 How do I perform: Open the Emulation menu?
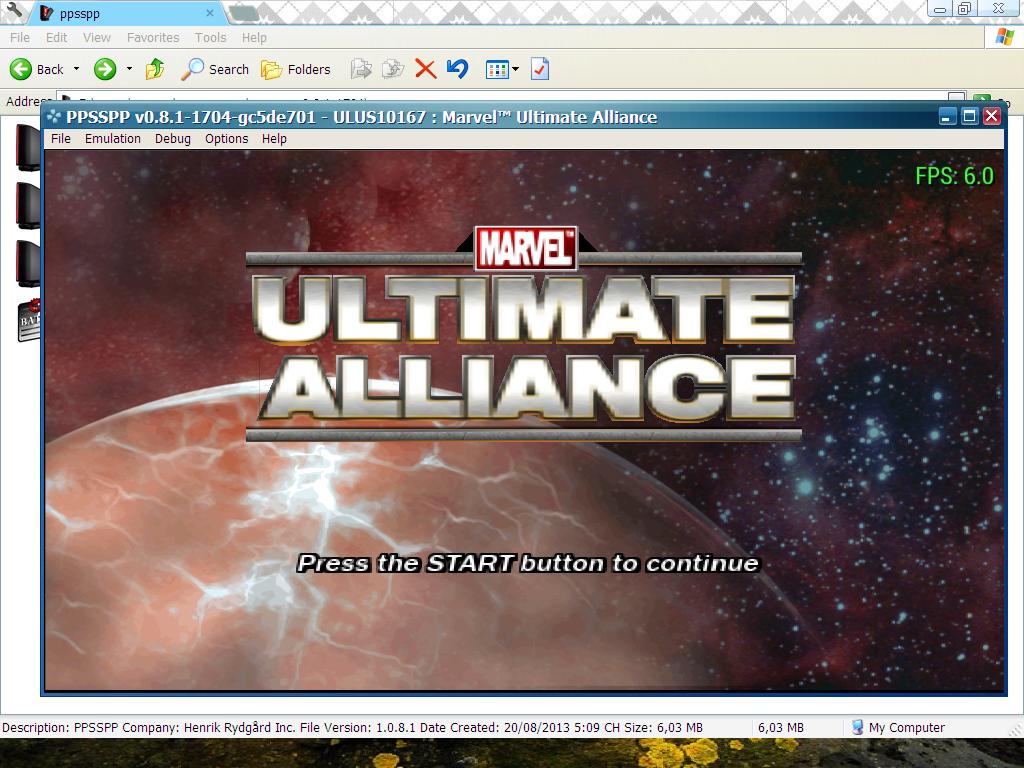[112, 139]
